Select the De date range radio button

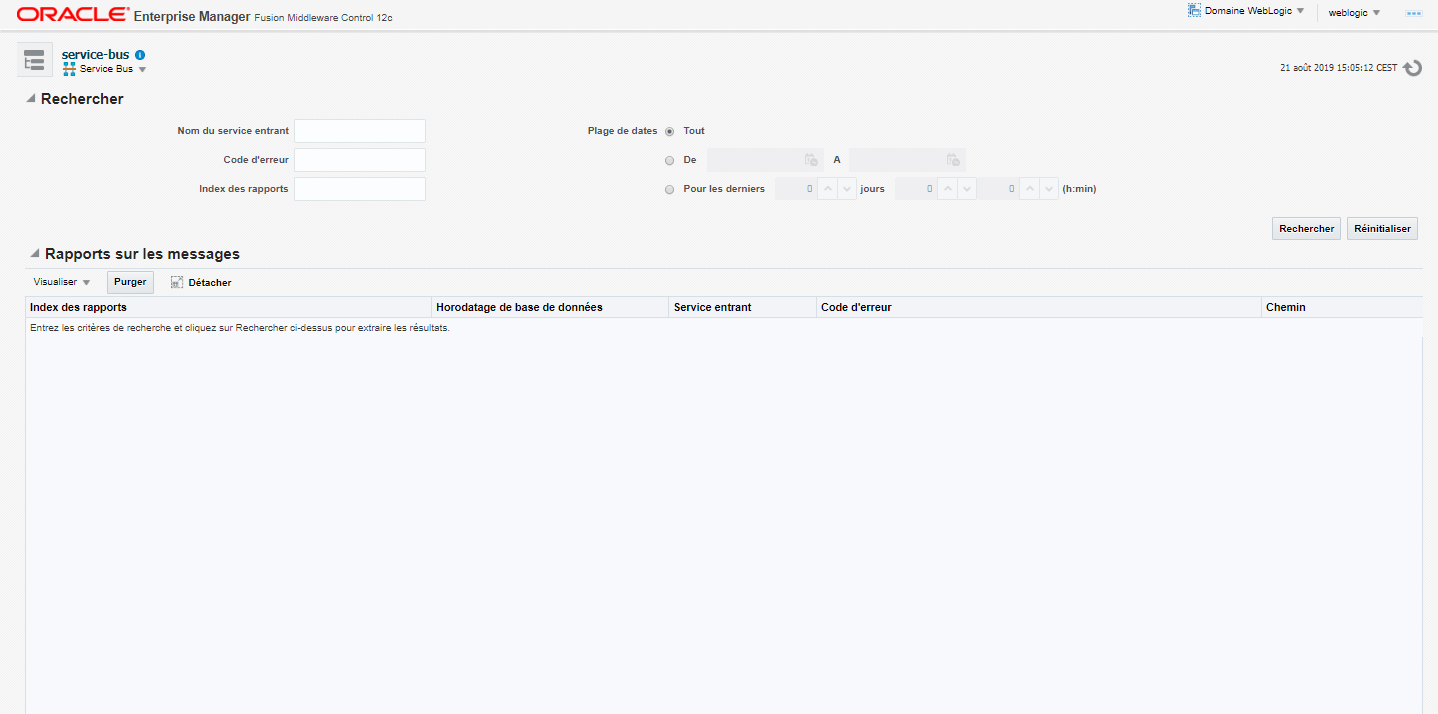pyautogui.click(x=669, y=160)
